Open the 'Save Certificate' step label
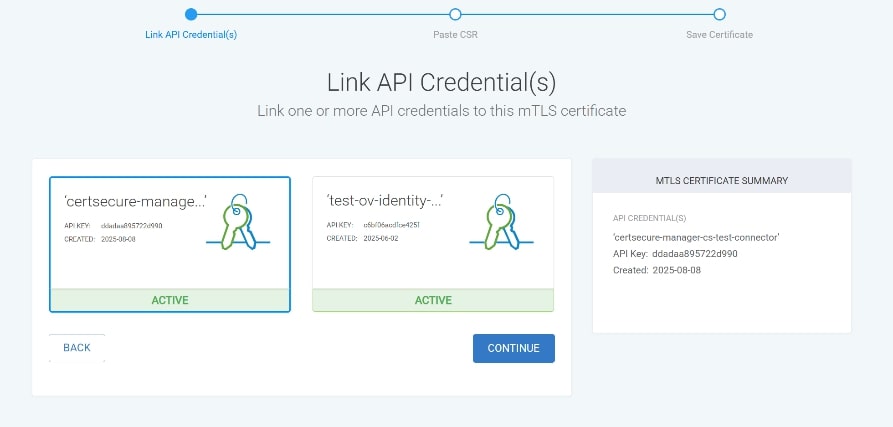Viewport: 893px width, 427px height. coord(719,35)
